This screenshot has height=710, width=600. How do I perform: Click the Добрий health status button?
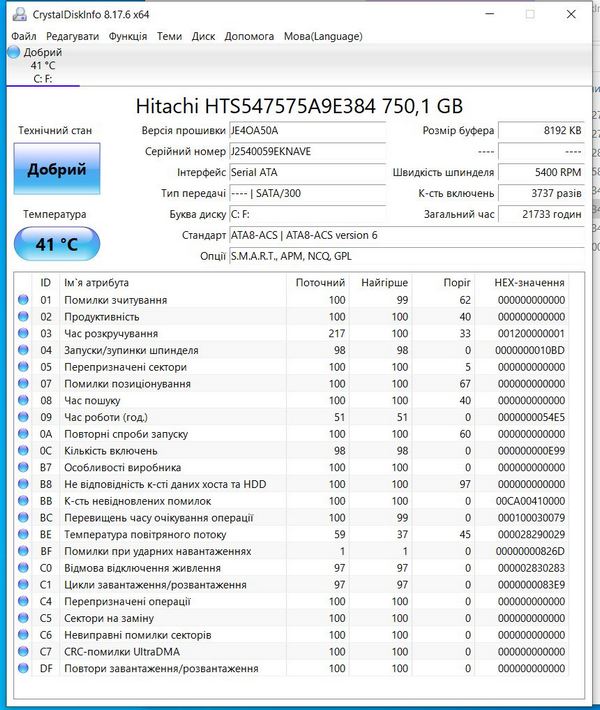point(56,169)
